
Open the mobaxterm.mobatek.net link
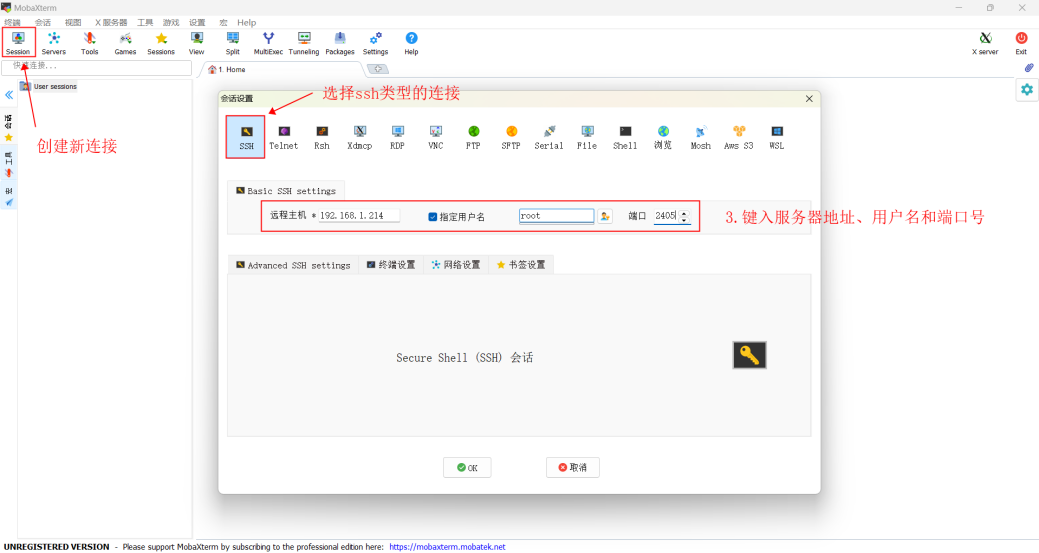[447, 547]
